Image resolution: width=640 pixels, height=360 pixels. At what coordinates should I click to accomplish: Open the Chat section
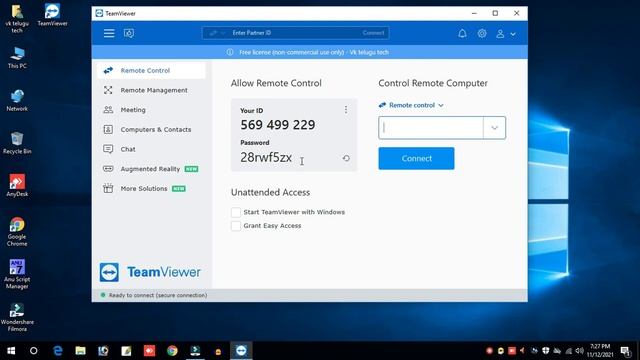coord(151,149)
